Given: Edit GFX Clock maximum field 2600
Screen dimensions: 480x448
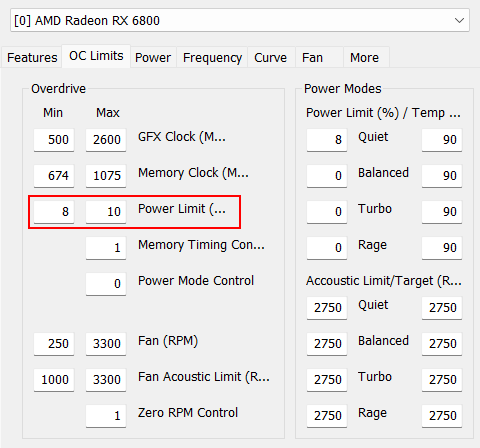Looking at the screenshot, I should (106, 140).
